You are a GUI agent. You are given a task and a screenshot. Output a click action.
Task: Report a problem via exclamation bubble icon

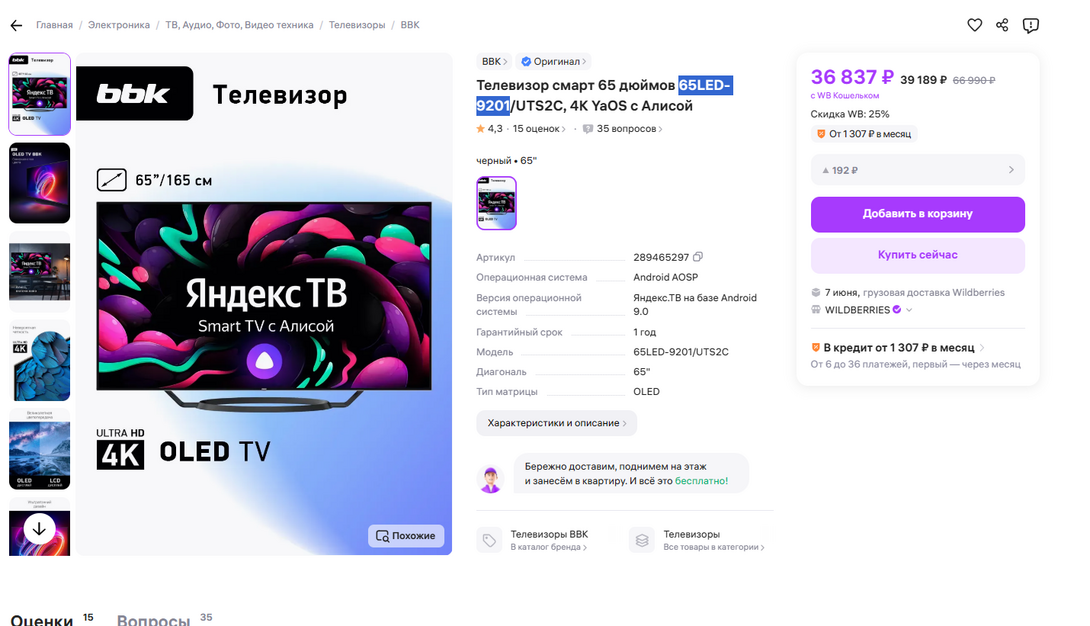pos(1030,26)
